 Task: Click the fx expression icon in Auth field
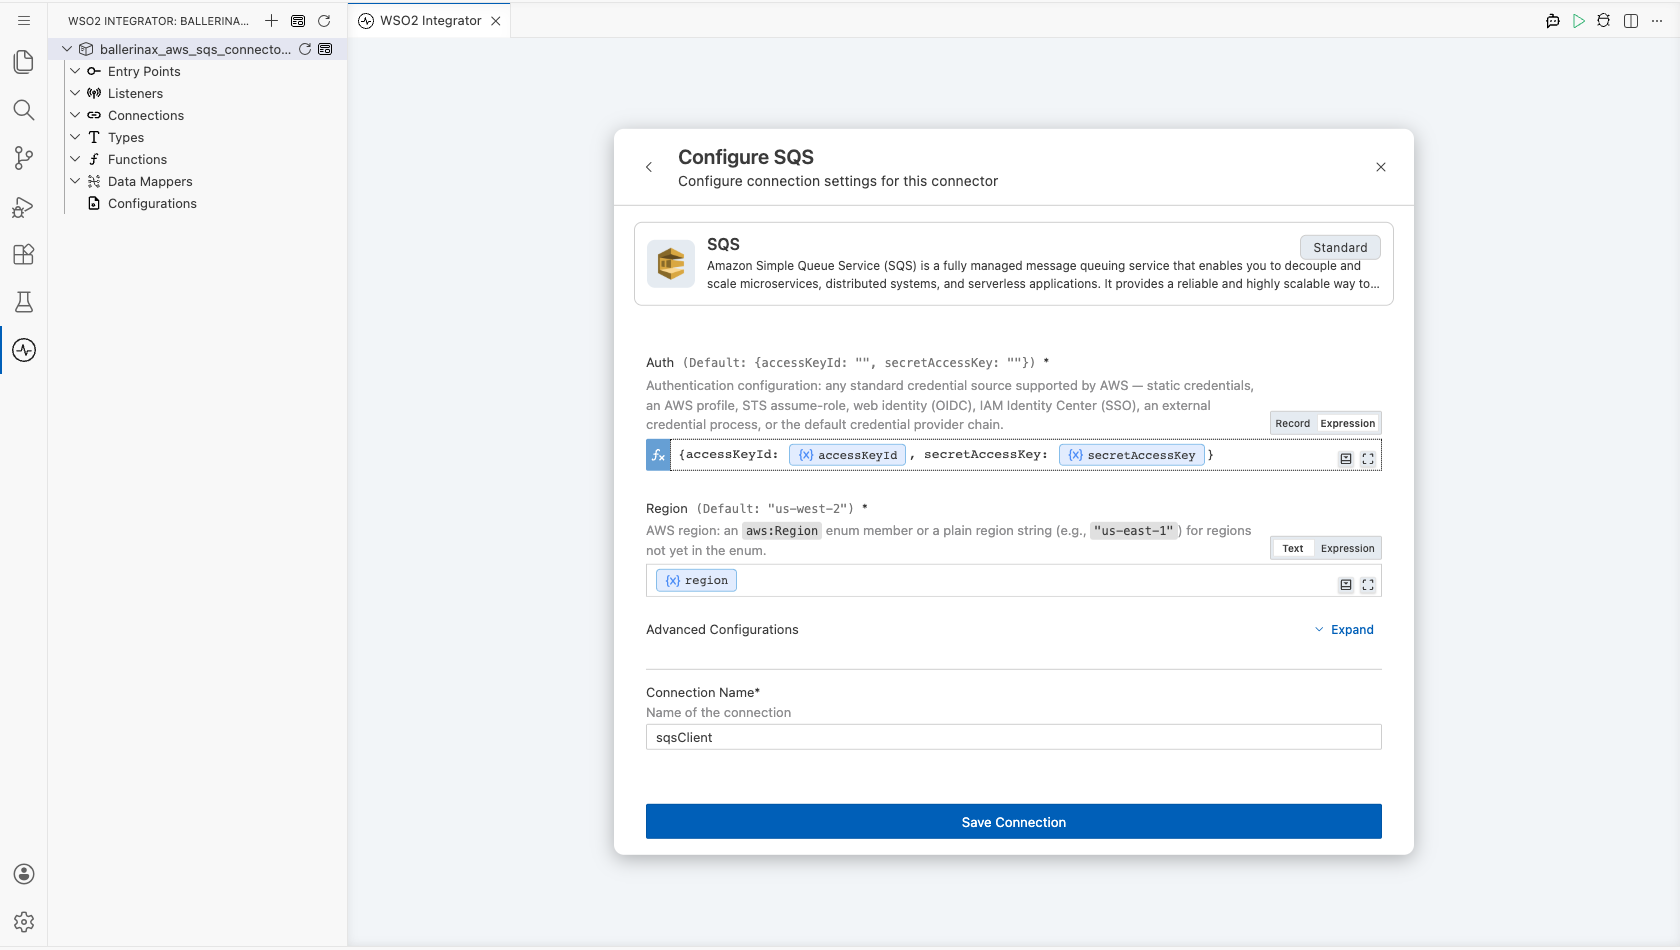coord(658,455)
